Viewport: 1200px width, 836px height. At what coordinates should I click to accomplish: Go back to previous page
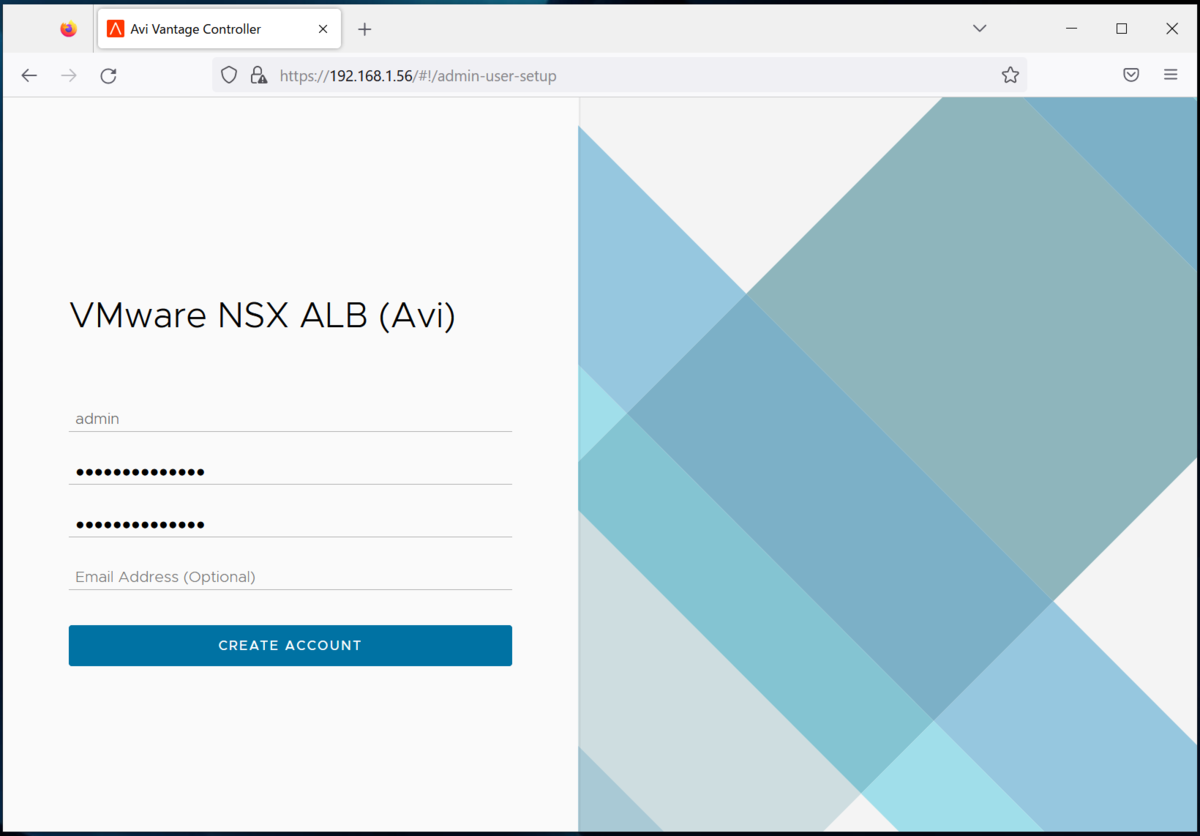[x=29, y=75]
